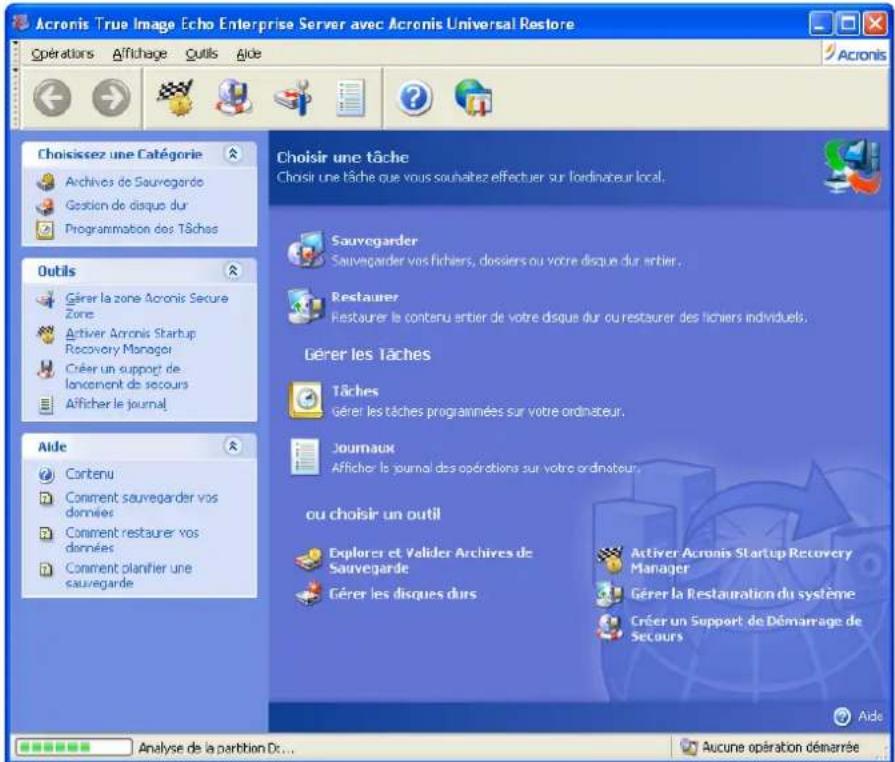Click the checkered flag Startup Recovery toolbar icon
This screenshot has height=762, width=895.
tap(176, 98)
